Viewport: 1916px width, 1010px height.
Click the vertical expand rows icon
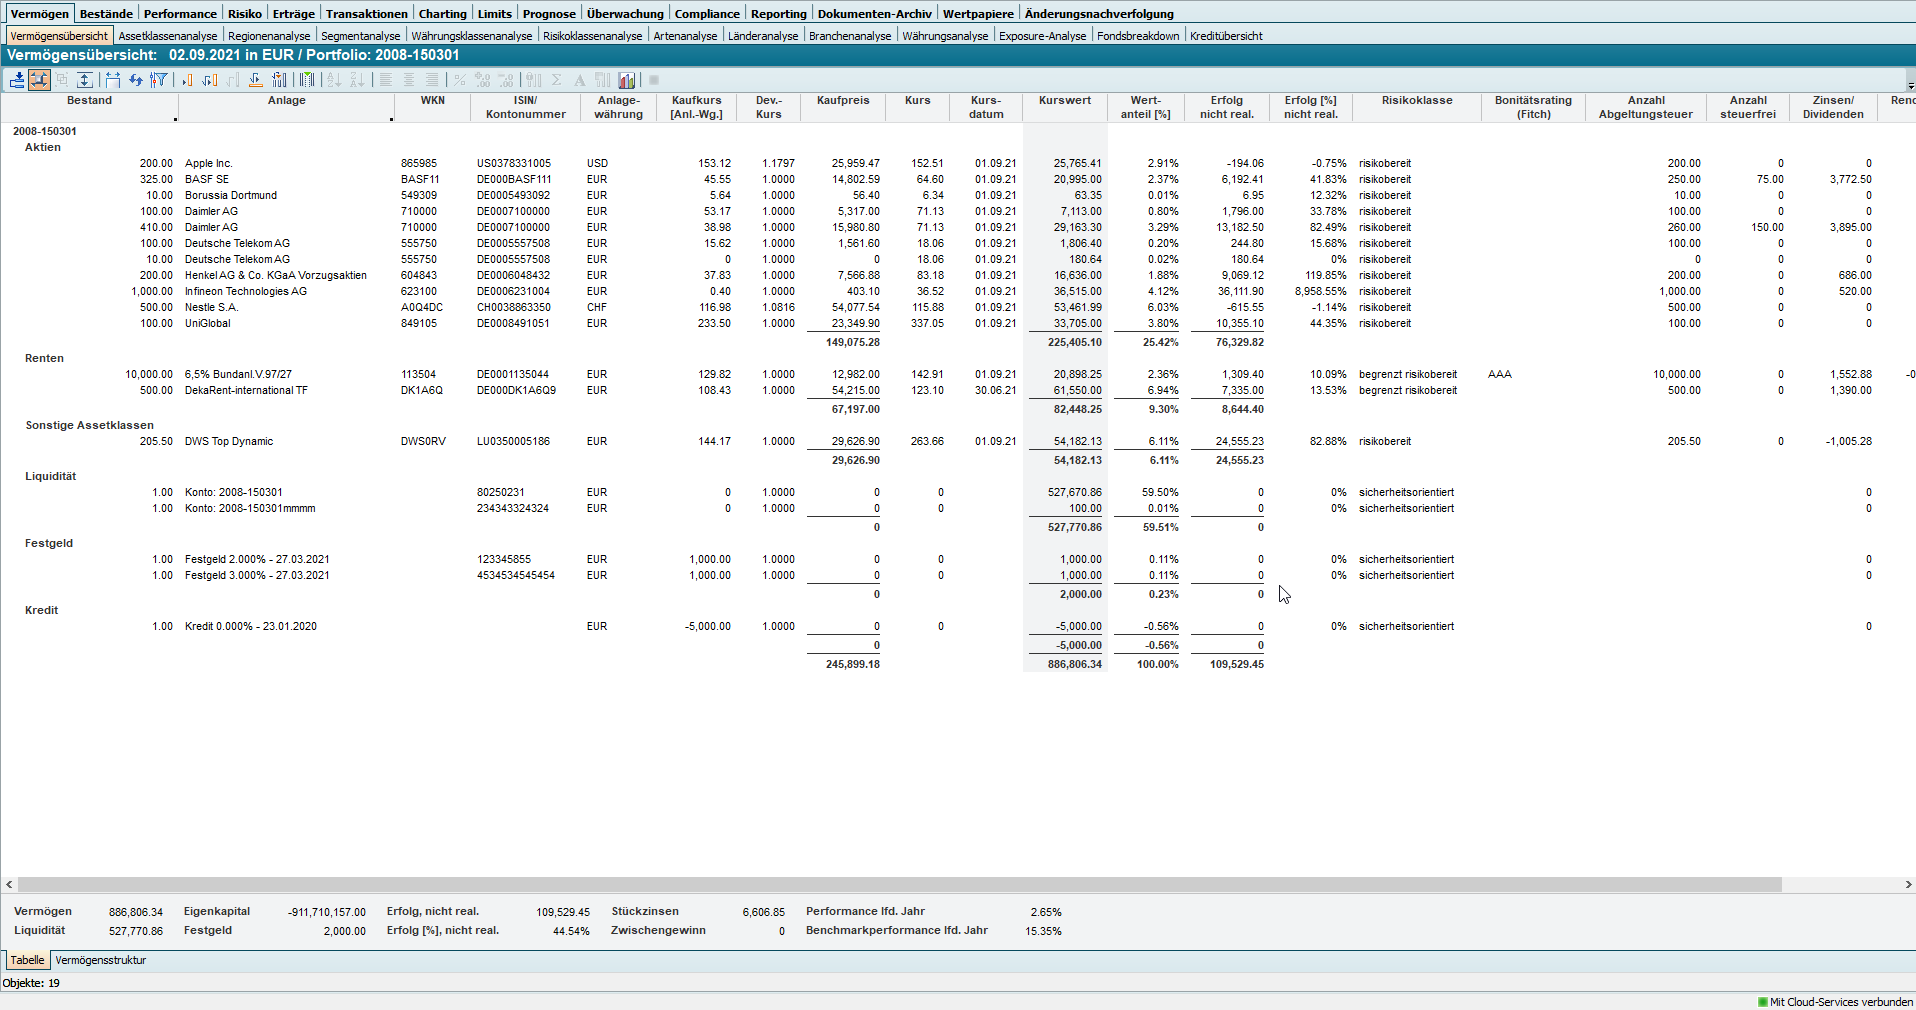click(x=85, y=80)
